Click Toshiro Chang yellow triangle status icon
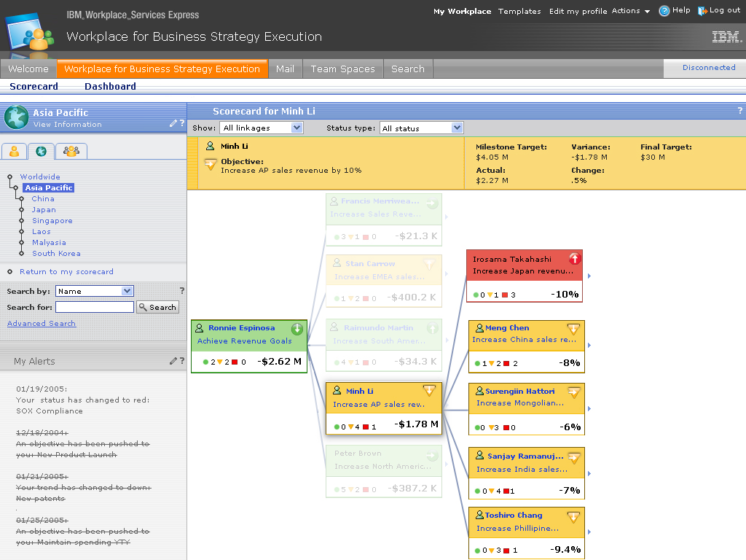Viewport: 746px width, 560px height. pyautogui.click(x=574, y=516)
